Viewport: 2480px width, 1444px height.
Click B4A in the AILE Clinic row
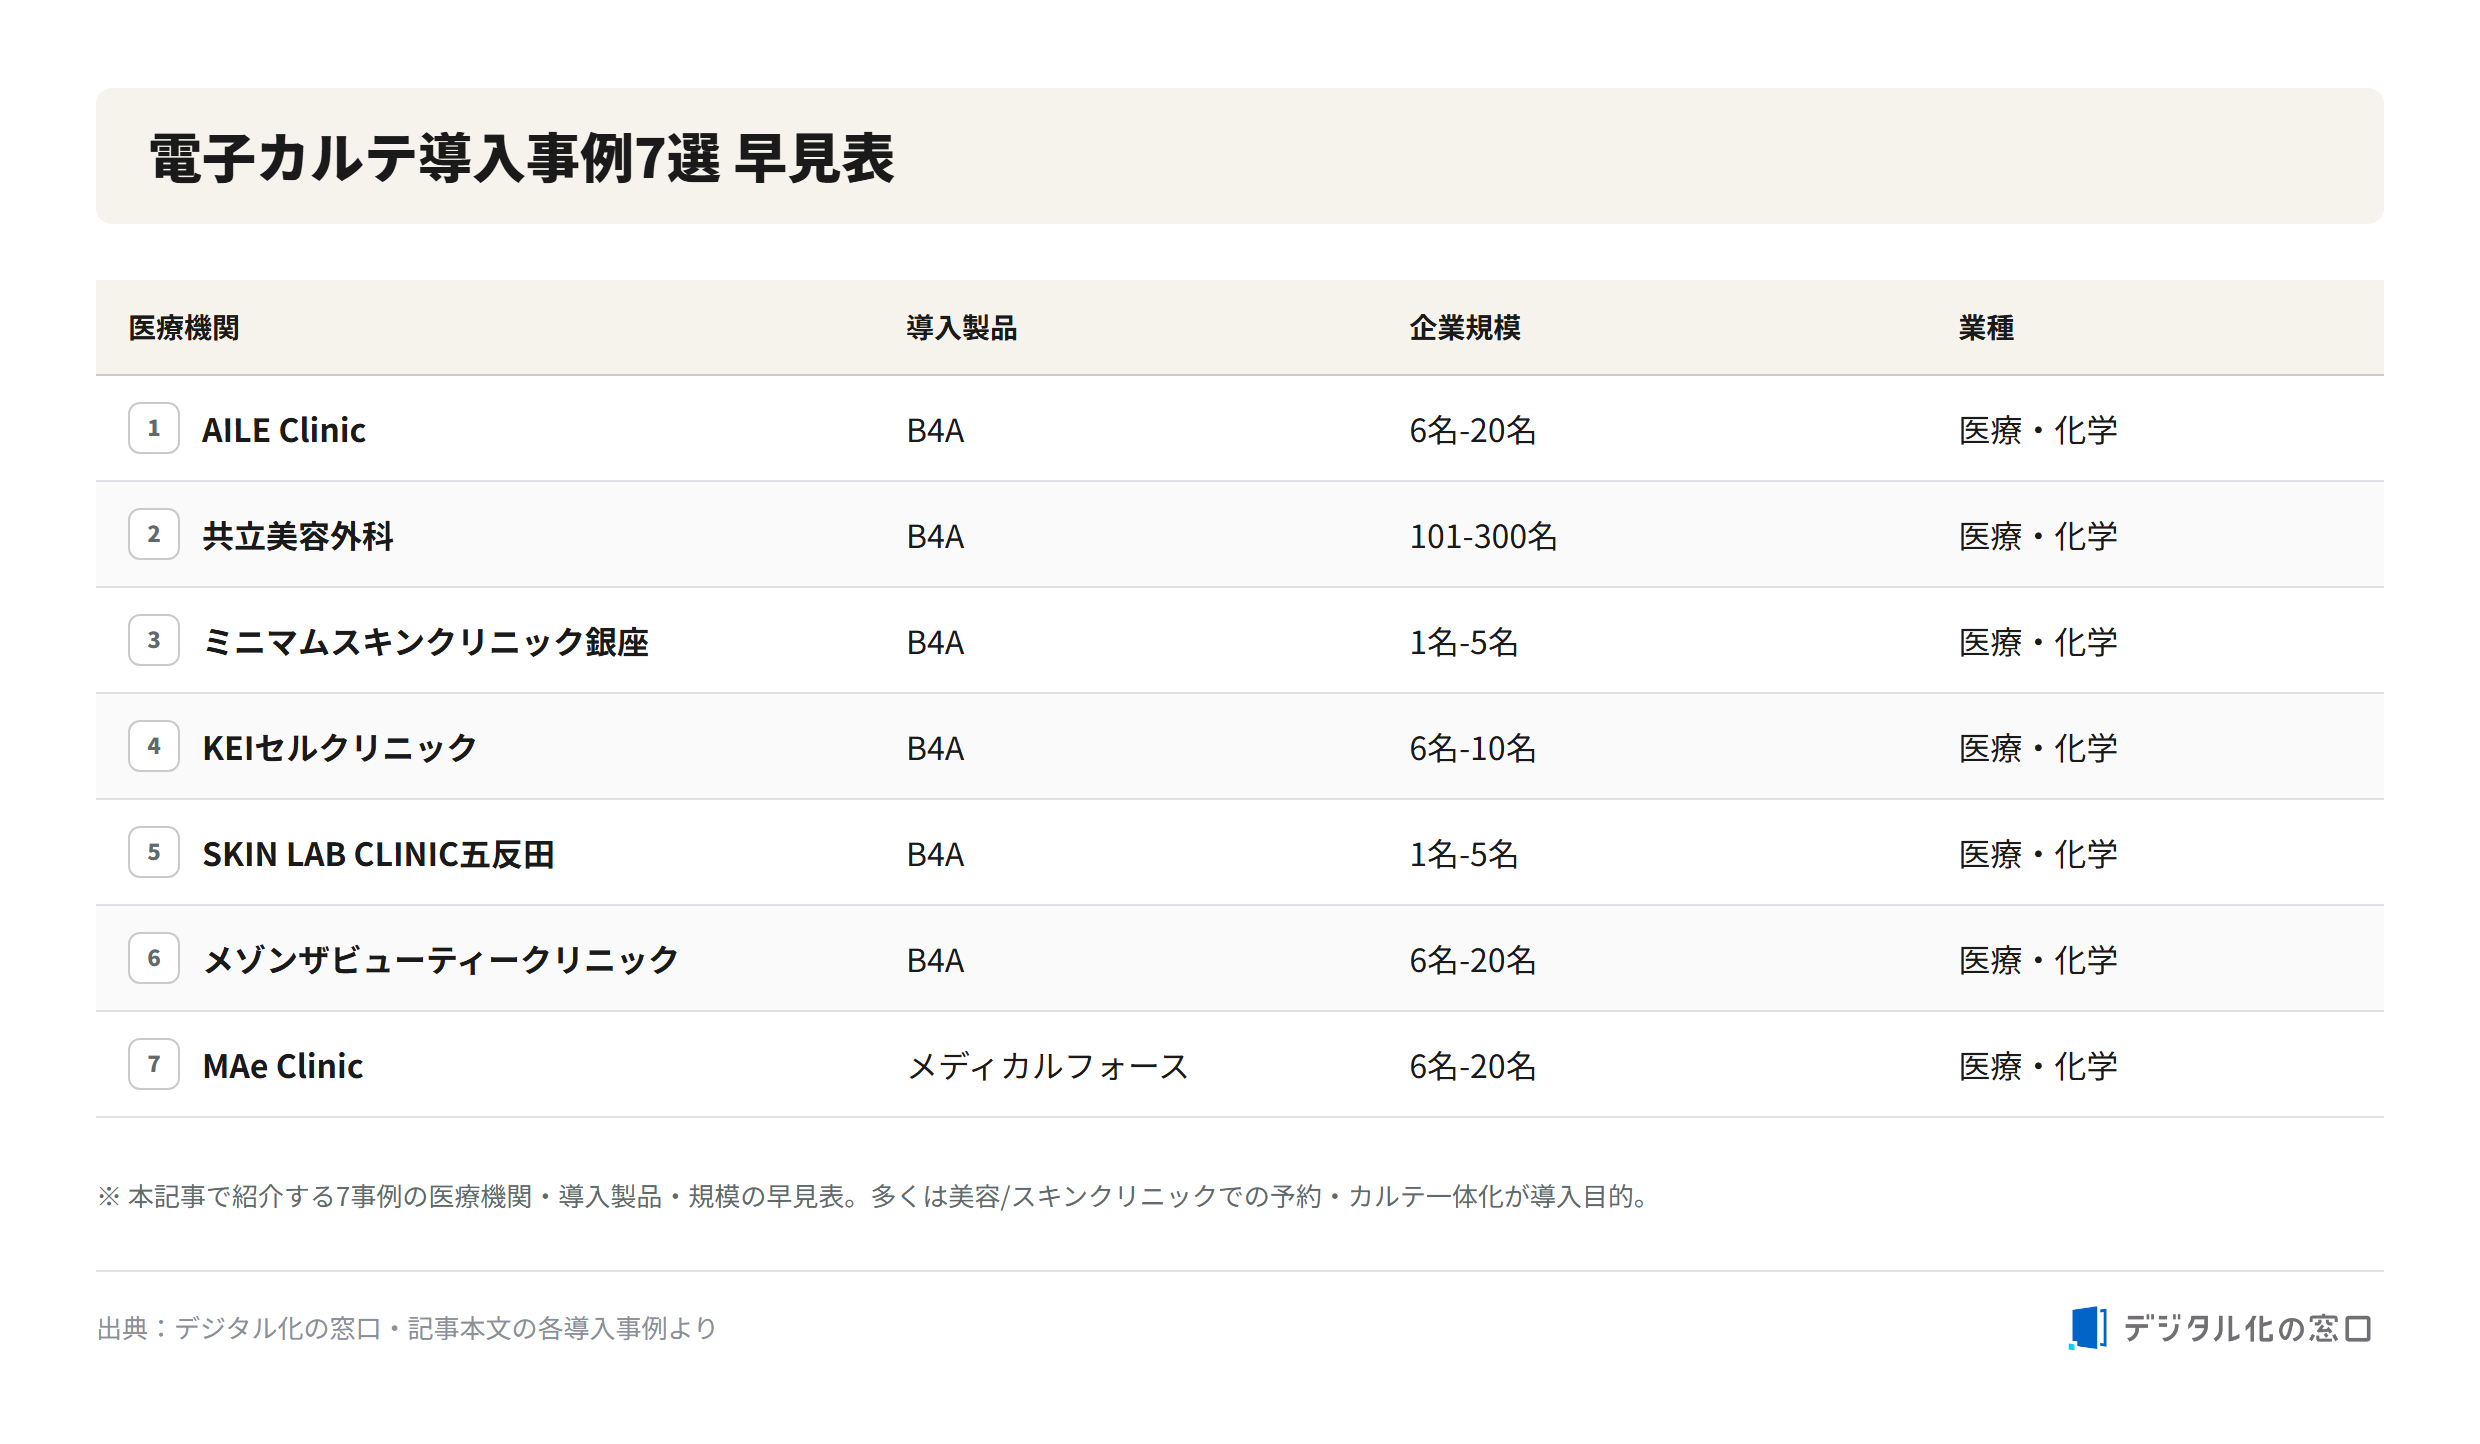(x=935, y=430)
